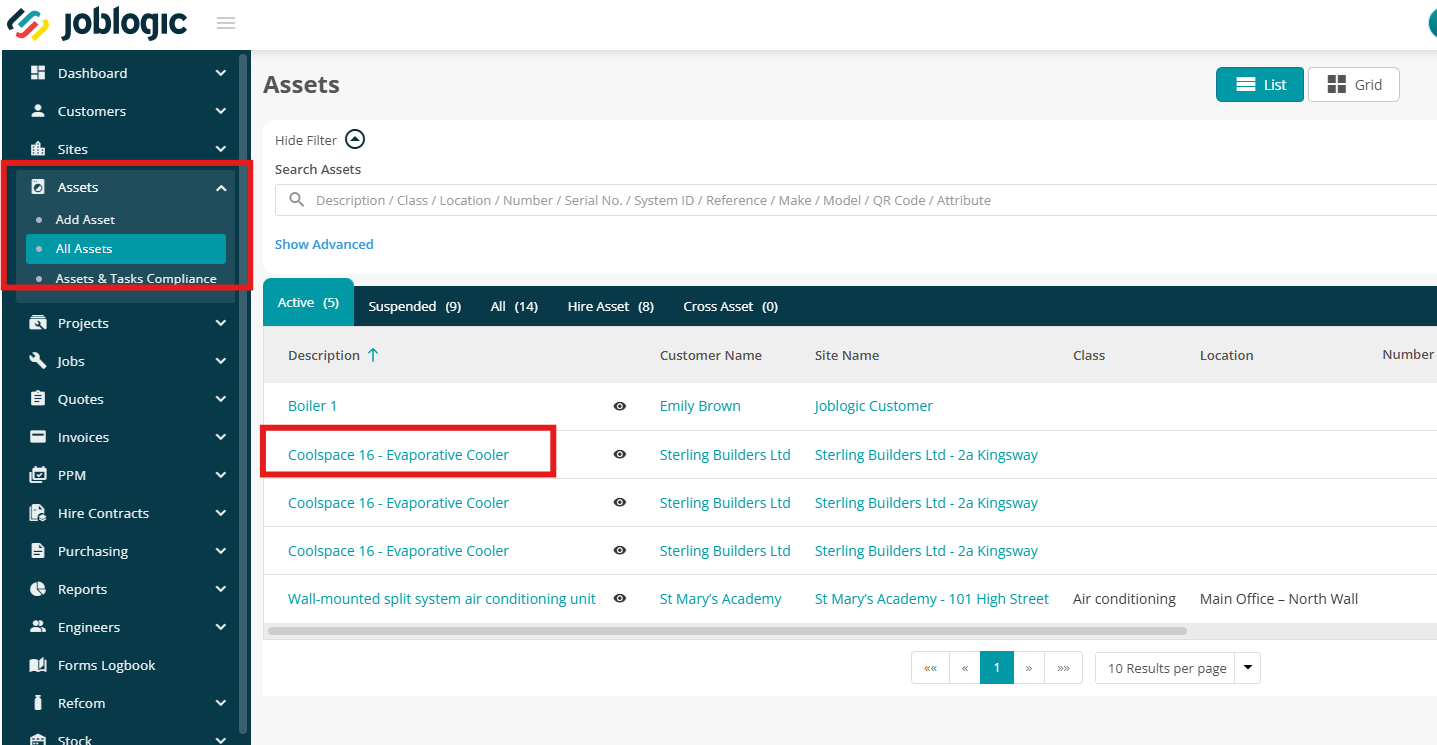Screen dimensions: 1437x745
Task: Open the Refcom cylinder icon
Action: [x=38, y=703]
